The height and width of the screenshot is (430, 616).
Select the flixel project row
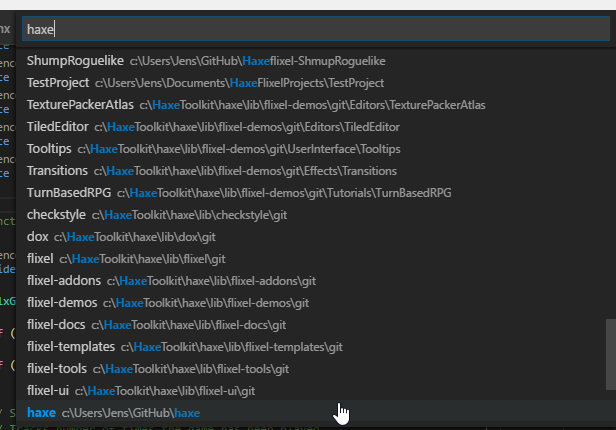tap(316, 259)
